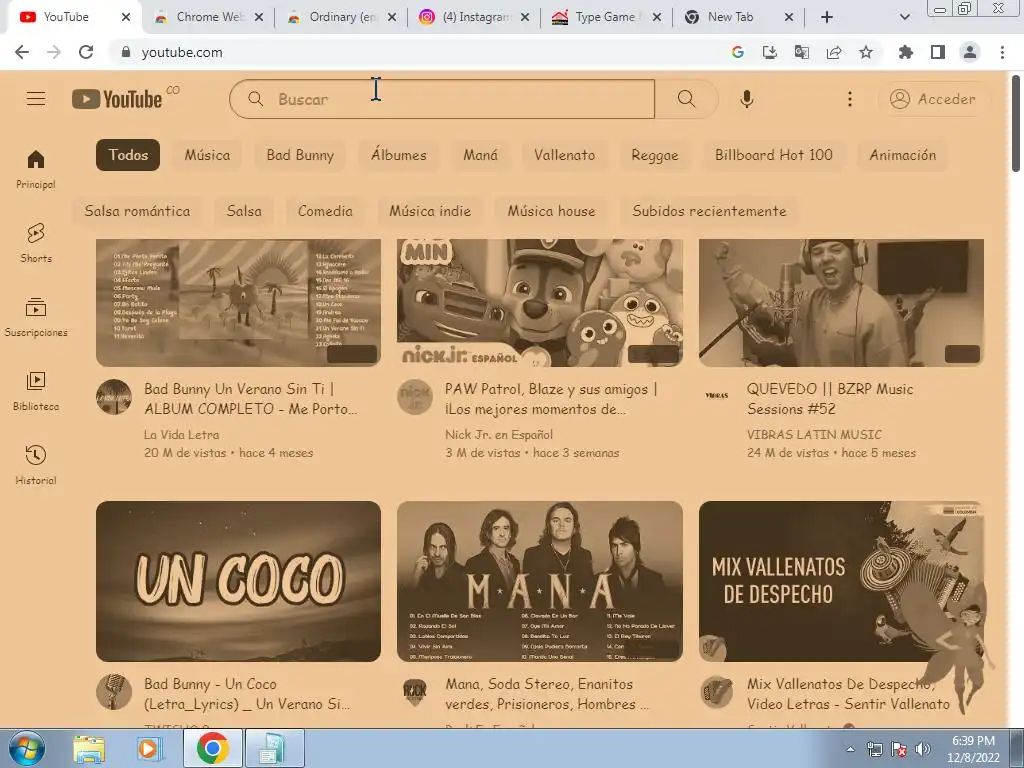Click the page vertical scrollbar

coord(1016,124)
